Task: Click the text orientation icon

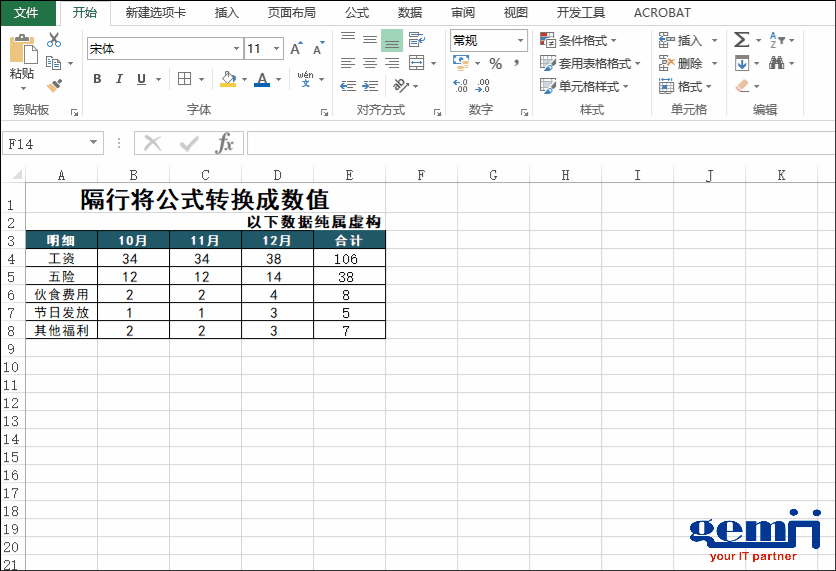Action: click(x=400, y=85)
